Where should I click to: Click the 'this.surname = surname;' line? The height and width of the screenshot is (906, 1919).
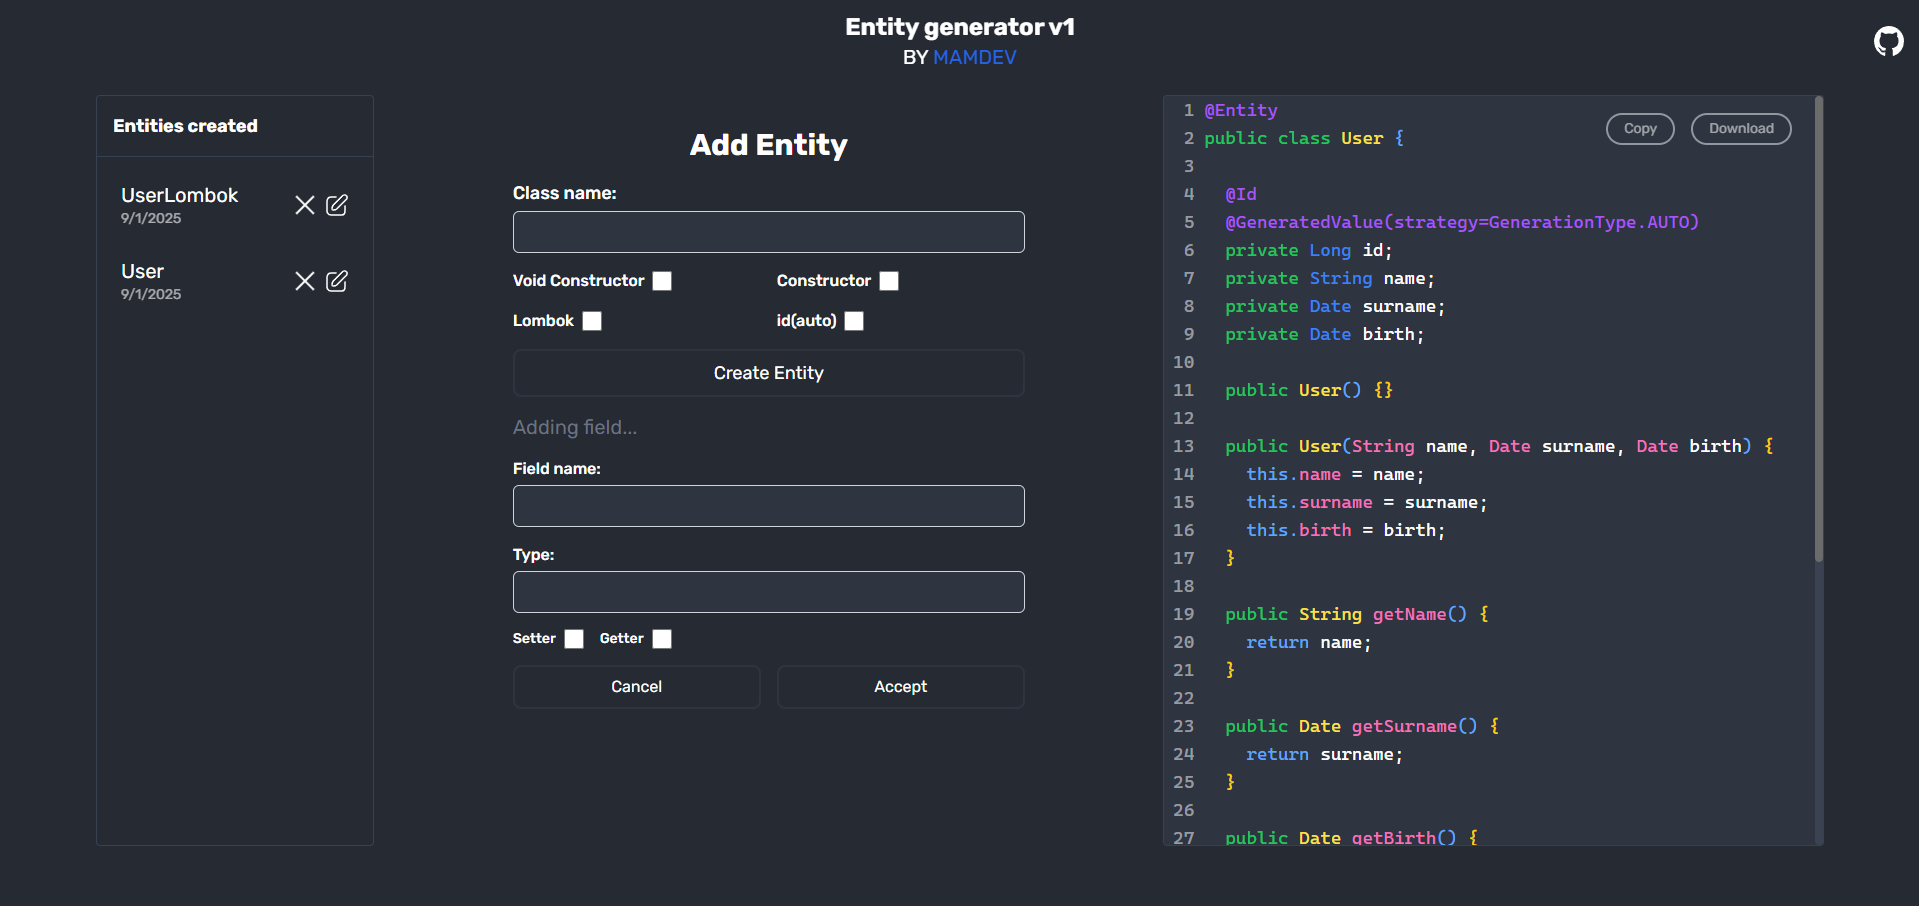coord(1367,502)
